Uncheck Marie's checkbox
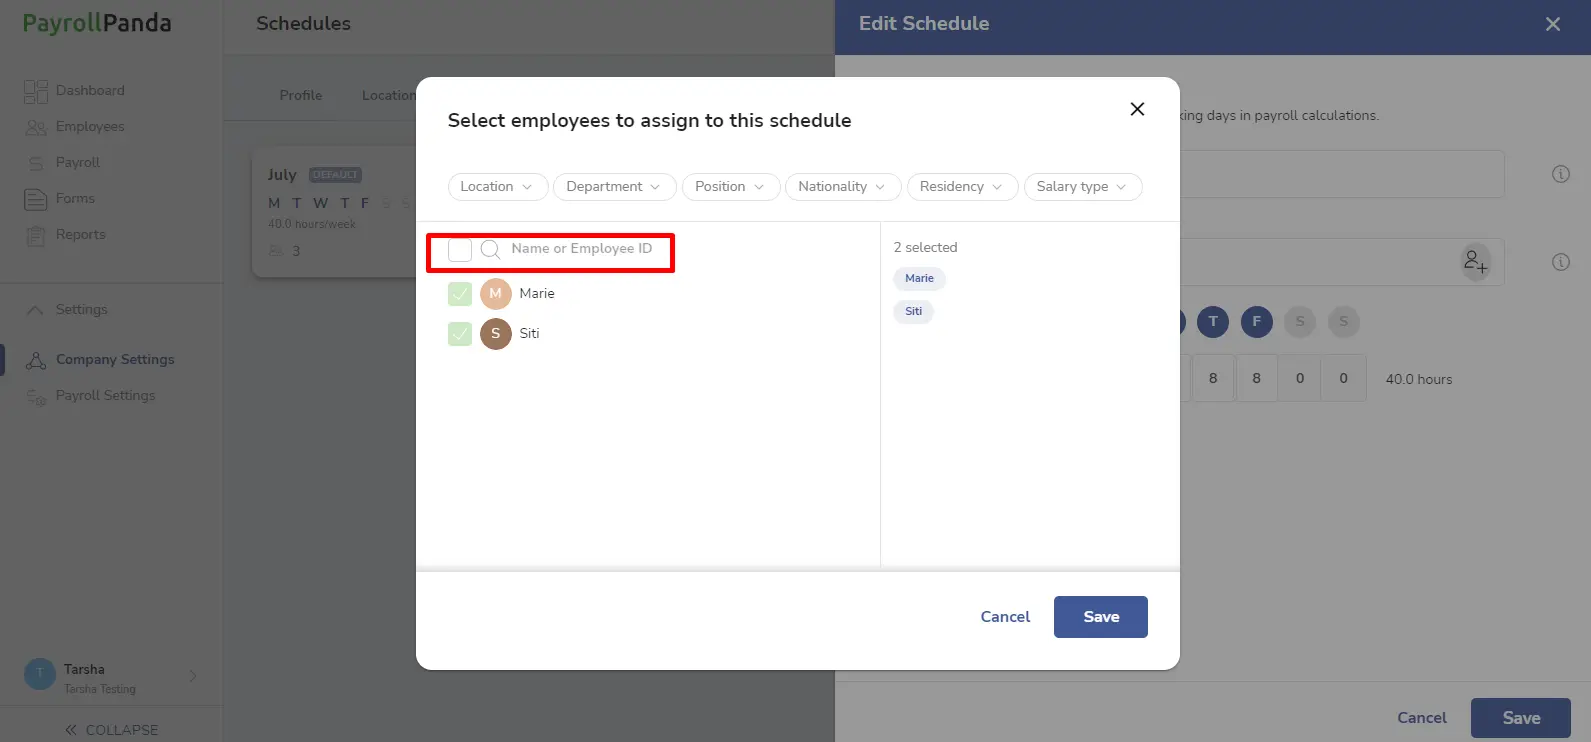Image resolution: width=1591 pixels, height=742 pixels. [x=460, y=294]
